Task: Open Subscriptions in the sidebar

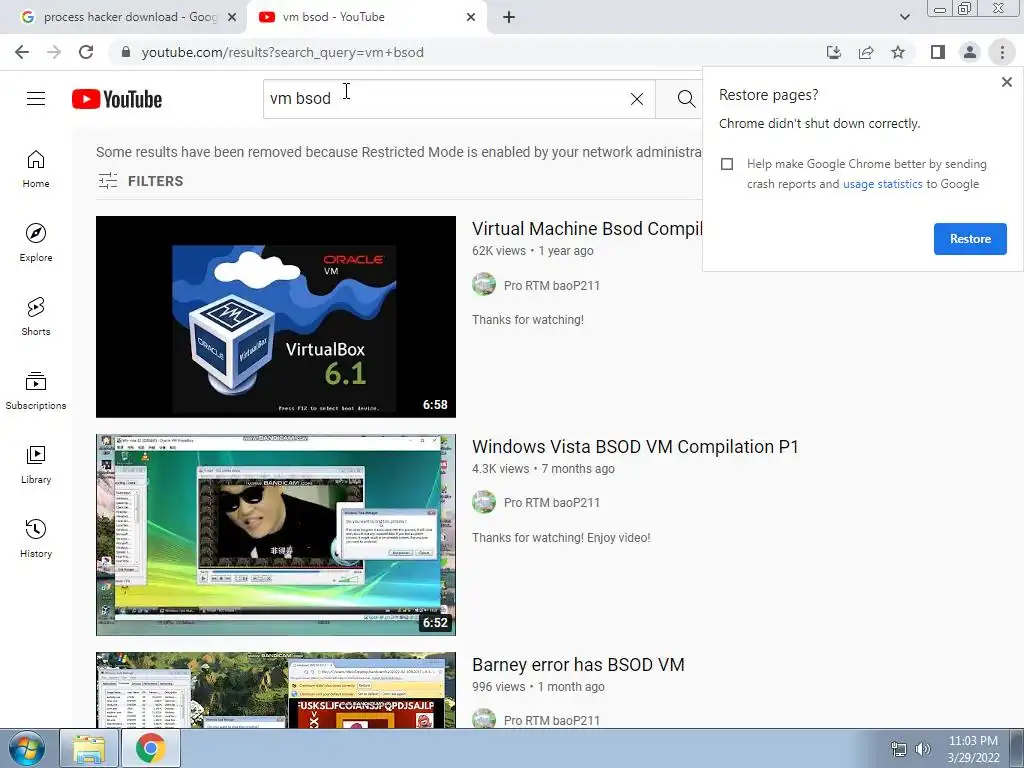Action: (36, 391)
